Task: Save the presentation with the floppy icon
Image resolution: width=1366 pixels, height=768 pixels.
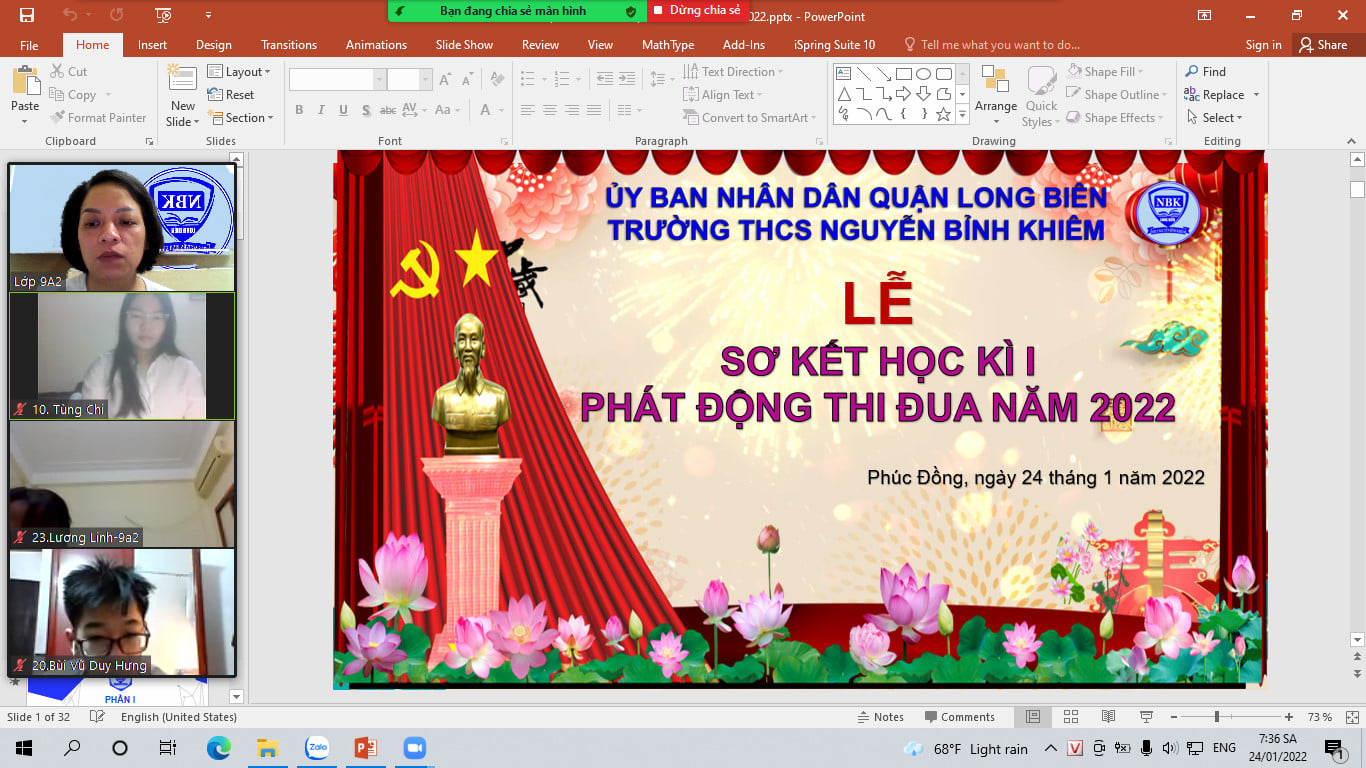Action: coord(27,15)
